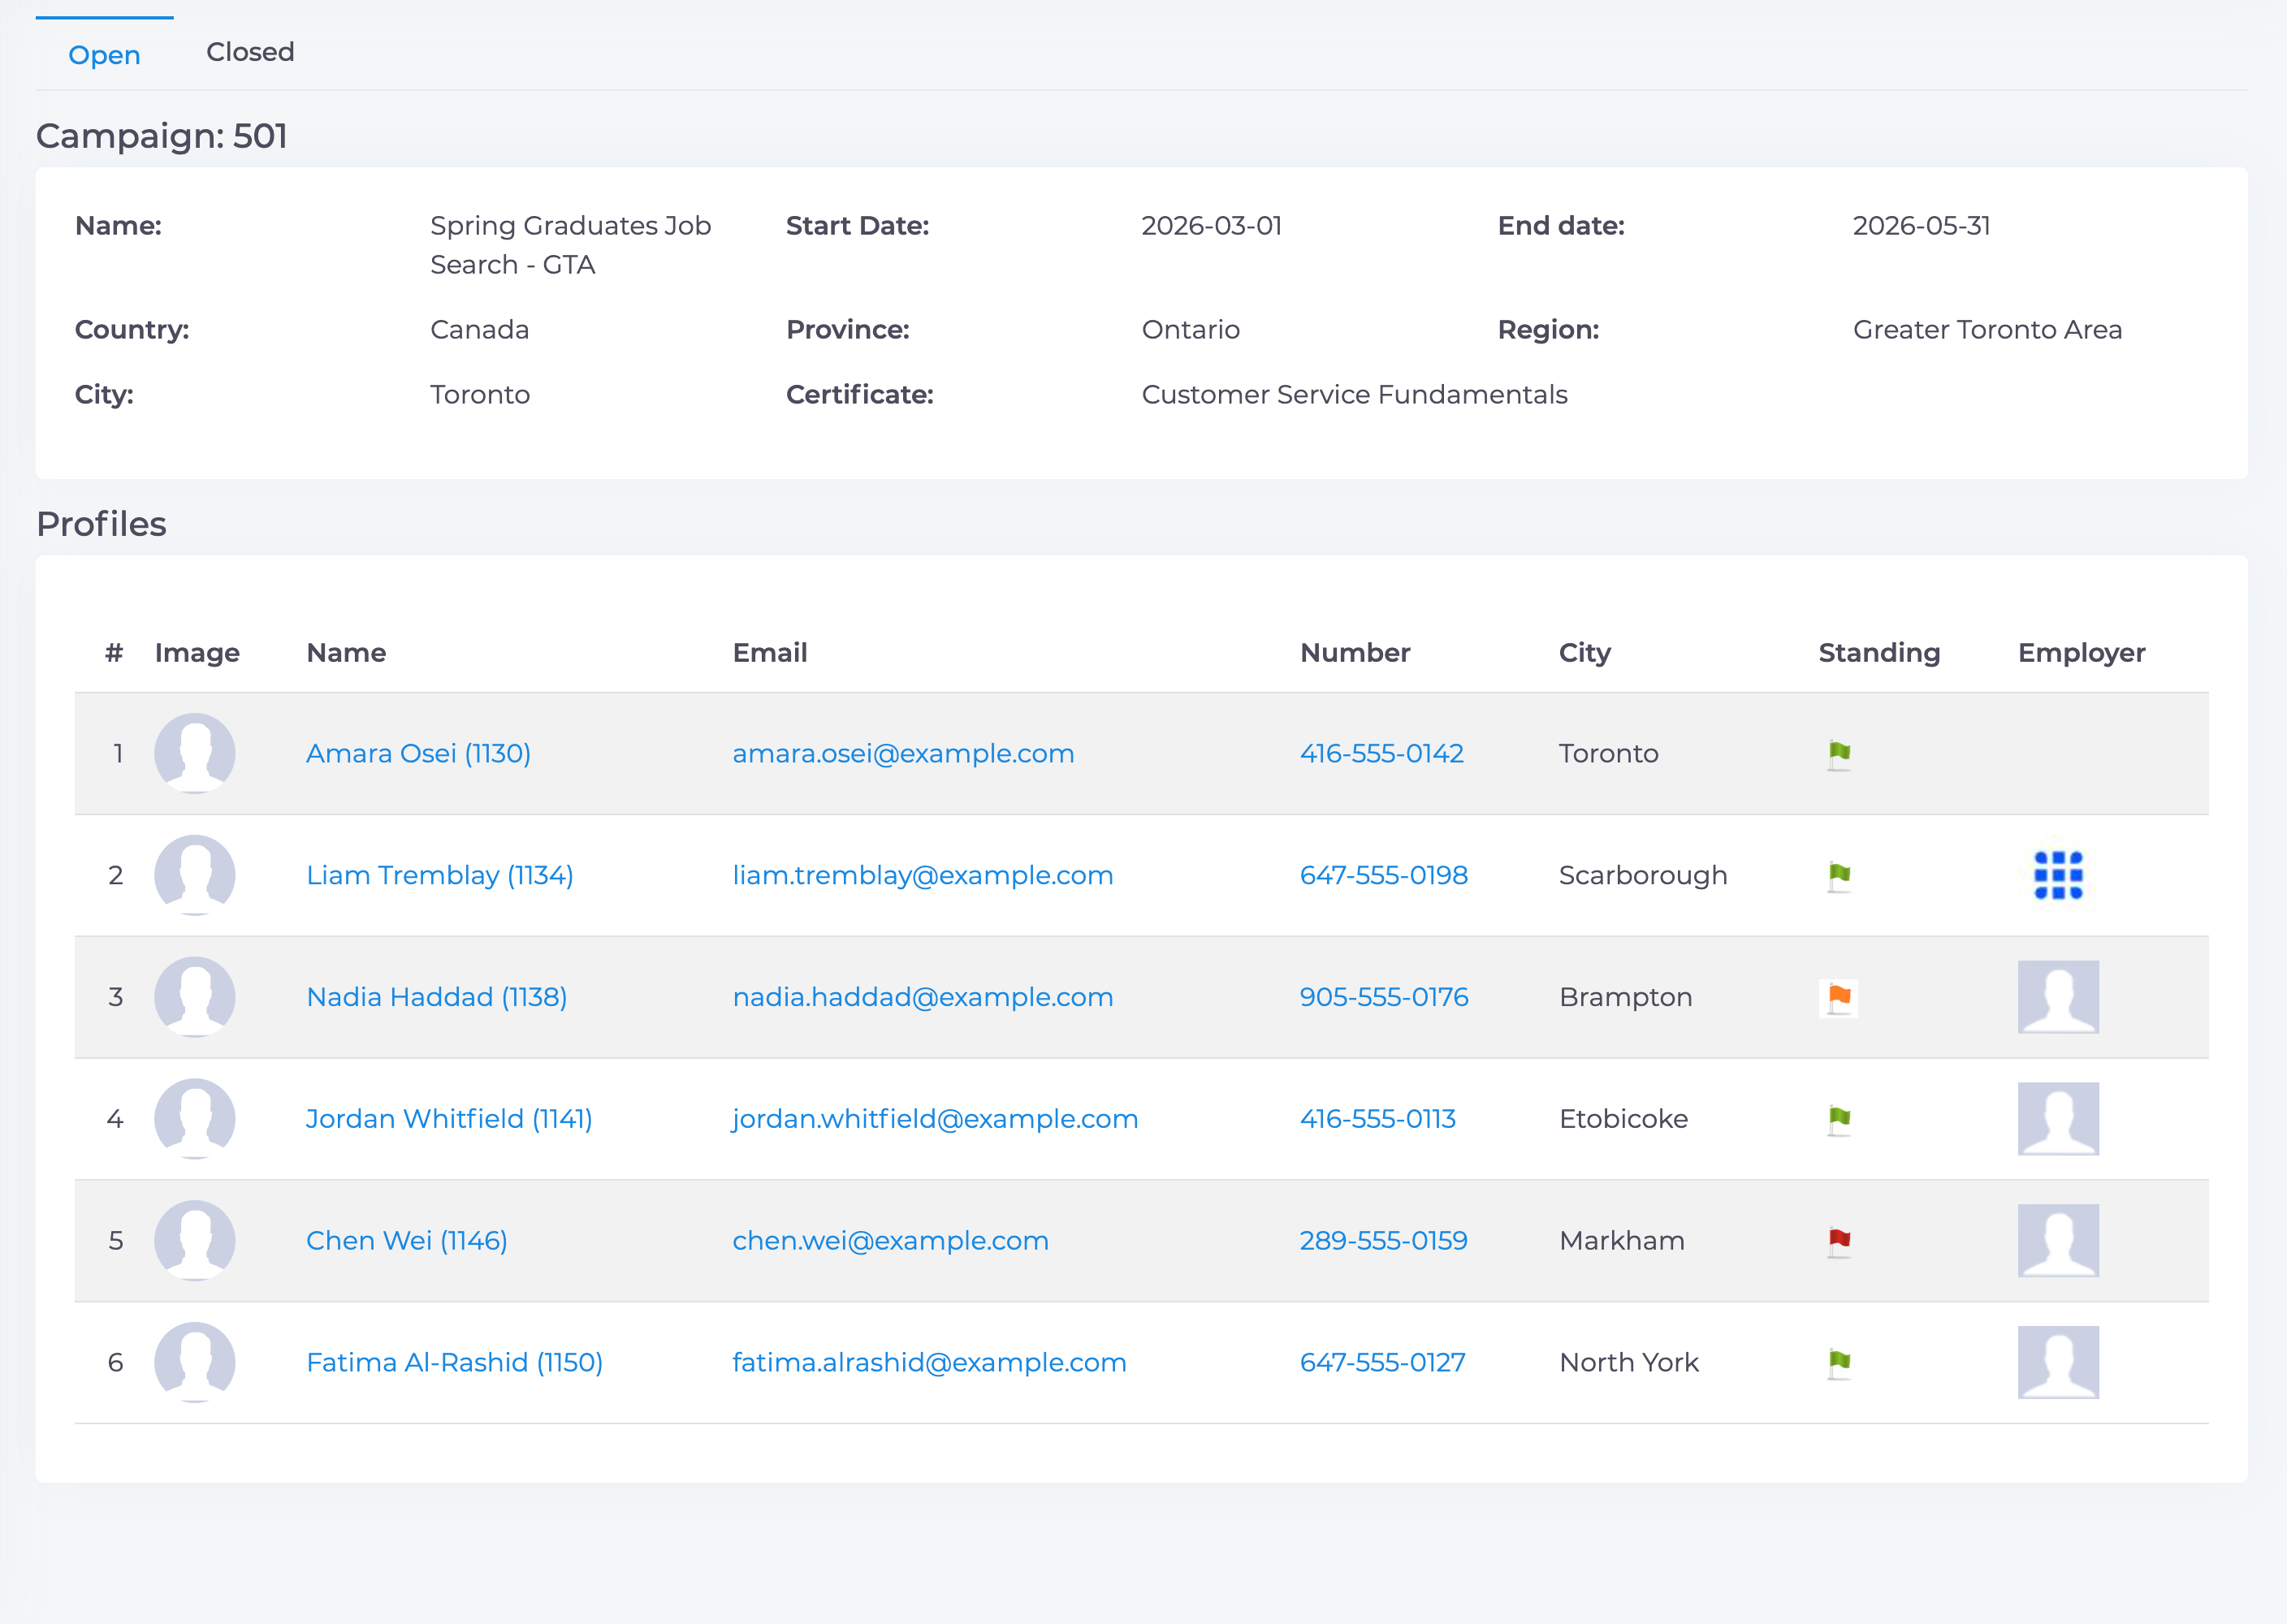Switch to the Open tab

(x=104, y=55)
